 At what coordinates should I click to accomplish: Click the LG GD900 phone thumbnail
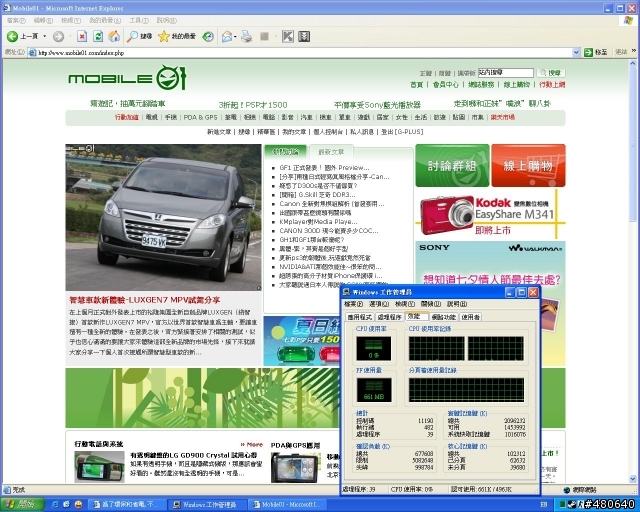point(100,467)
